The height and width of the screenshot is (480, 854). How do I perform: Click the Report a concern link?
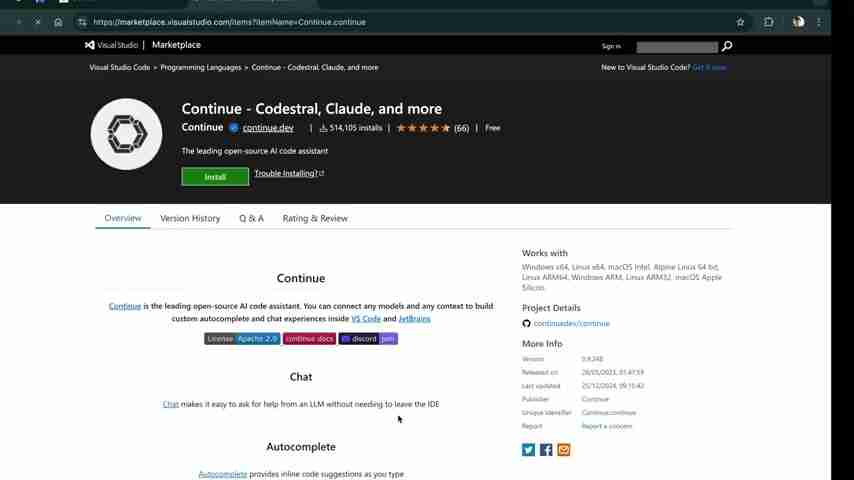tap(607, 426)
